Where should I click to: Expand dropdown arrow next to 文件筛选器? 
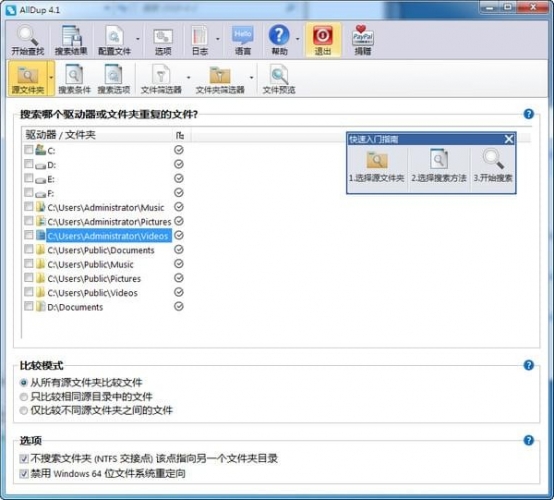point(188,78)
